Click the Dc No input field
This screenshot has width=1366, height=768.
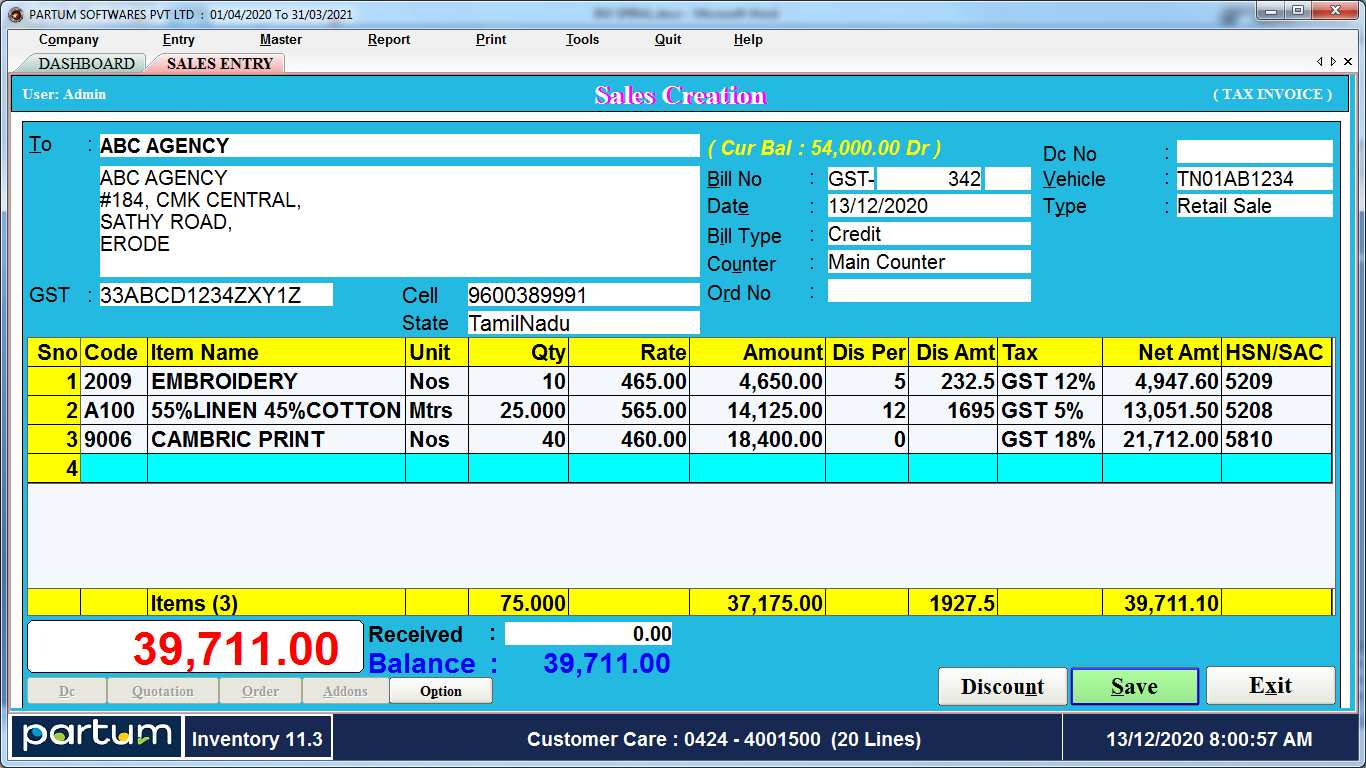click(1253, 152)
